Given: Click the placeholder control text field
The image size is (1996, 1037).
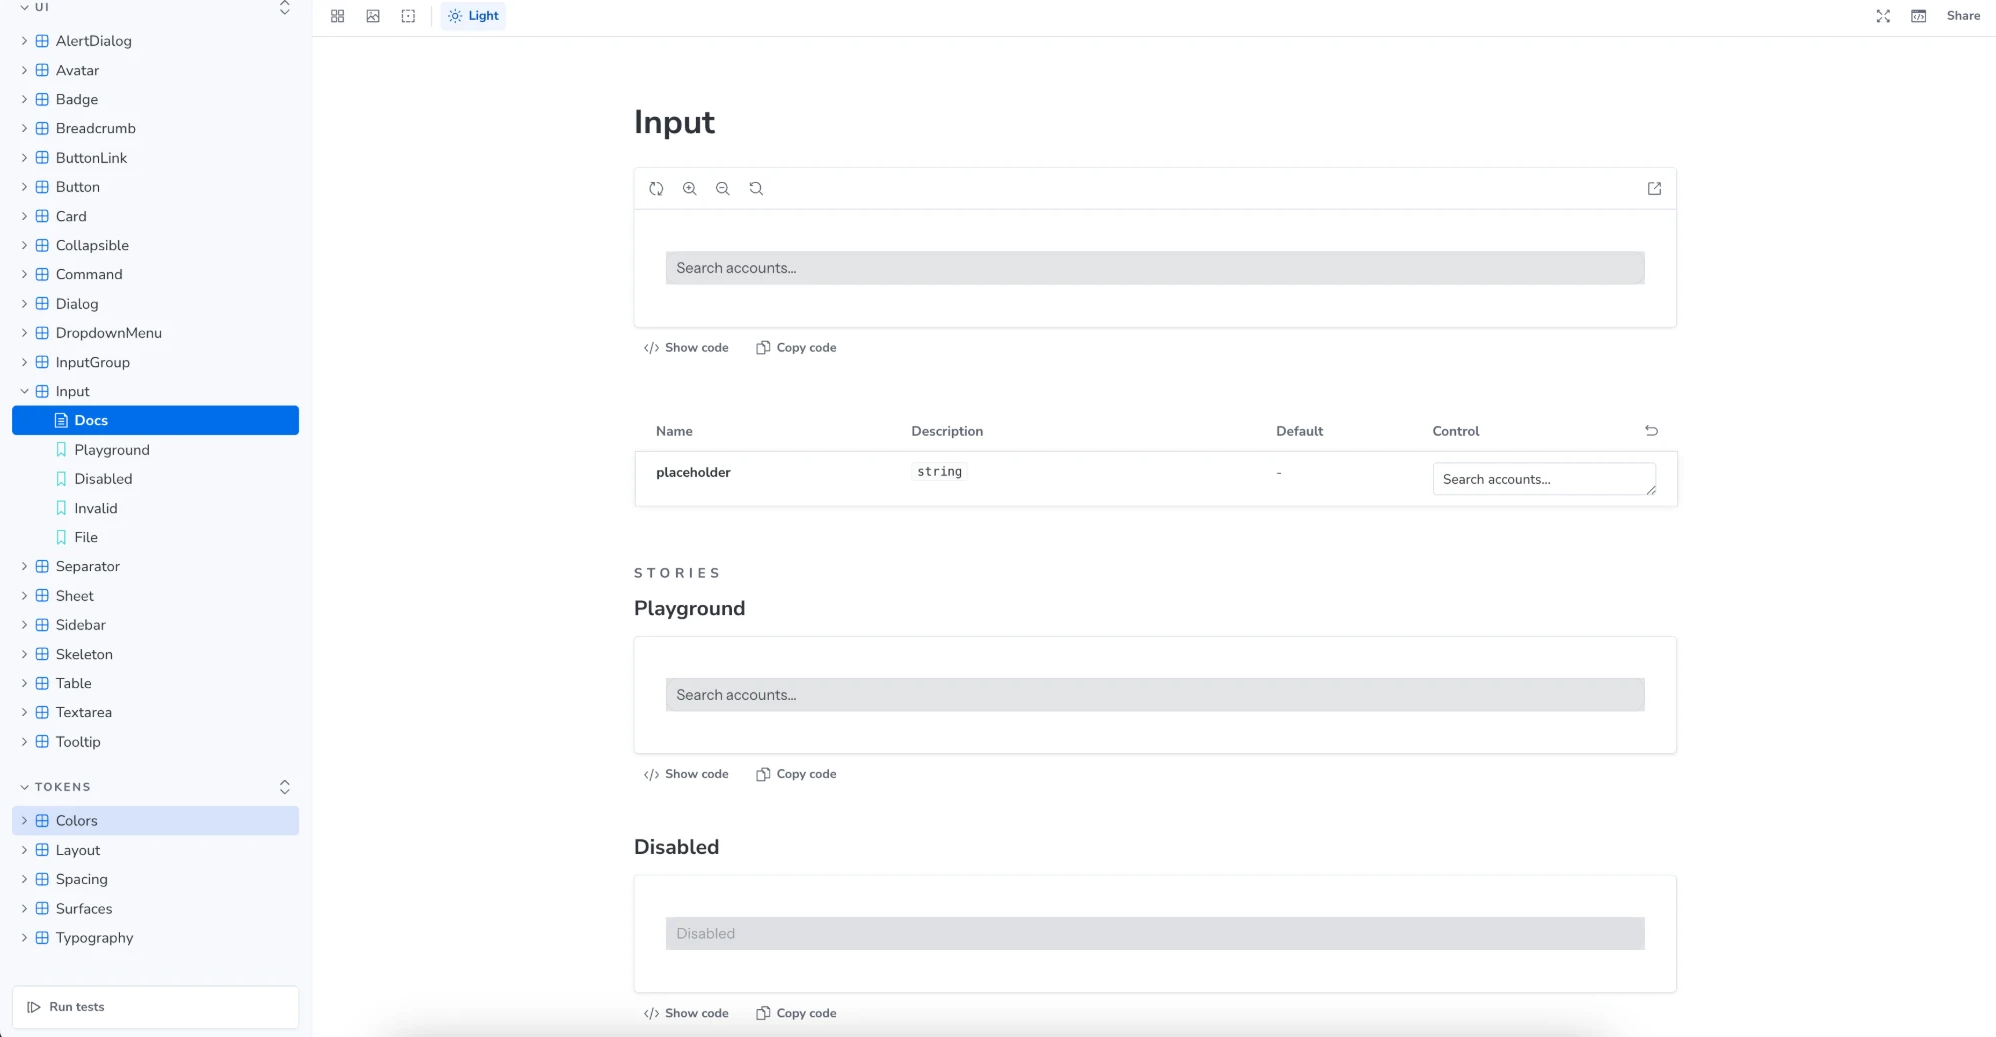Looking at the screenshot, I should point(1544,479).
